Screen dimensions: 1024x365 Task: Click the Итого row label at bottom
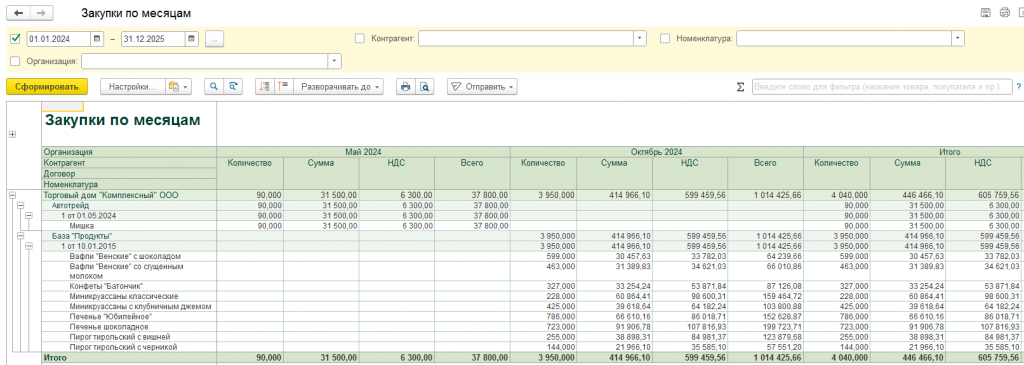54,358
